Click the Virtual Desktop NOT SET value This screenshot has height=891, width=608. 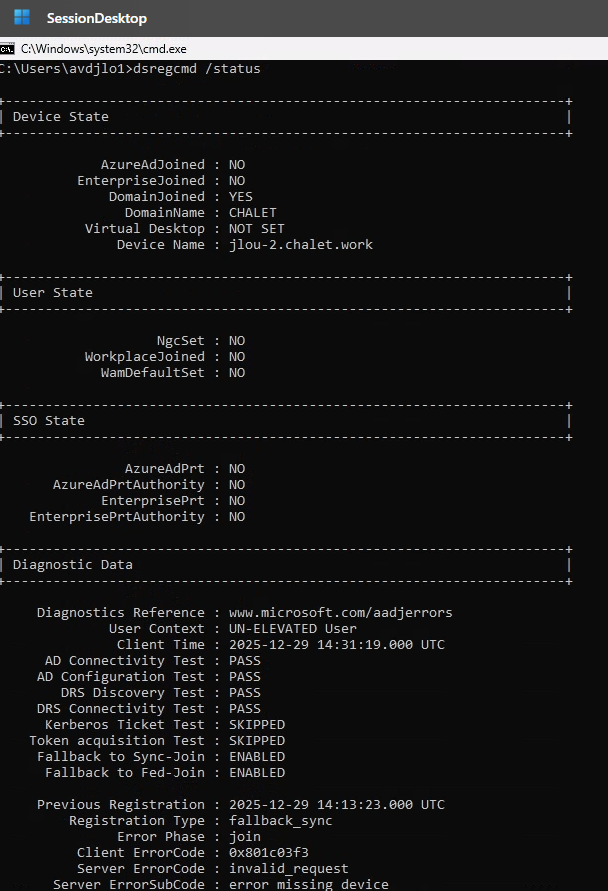tap(257, 229)
